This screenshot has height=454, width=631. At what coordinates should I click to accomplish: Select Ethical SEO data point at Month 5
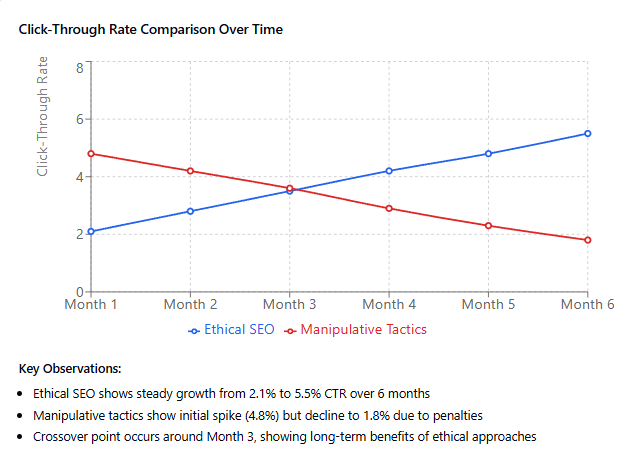click(x=488, y=154)
